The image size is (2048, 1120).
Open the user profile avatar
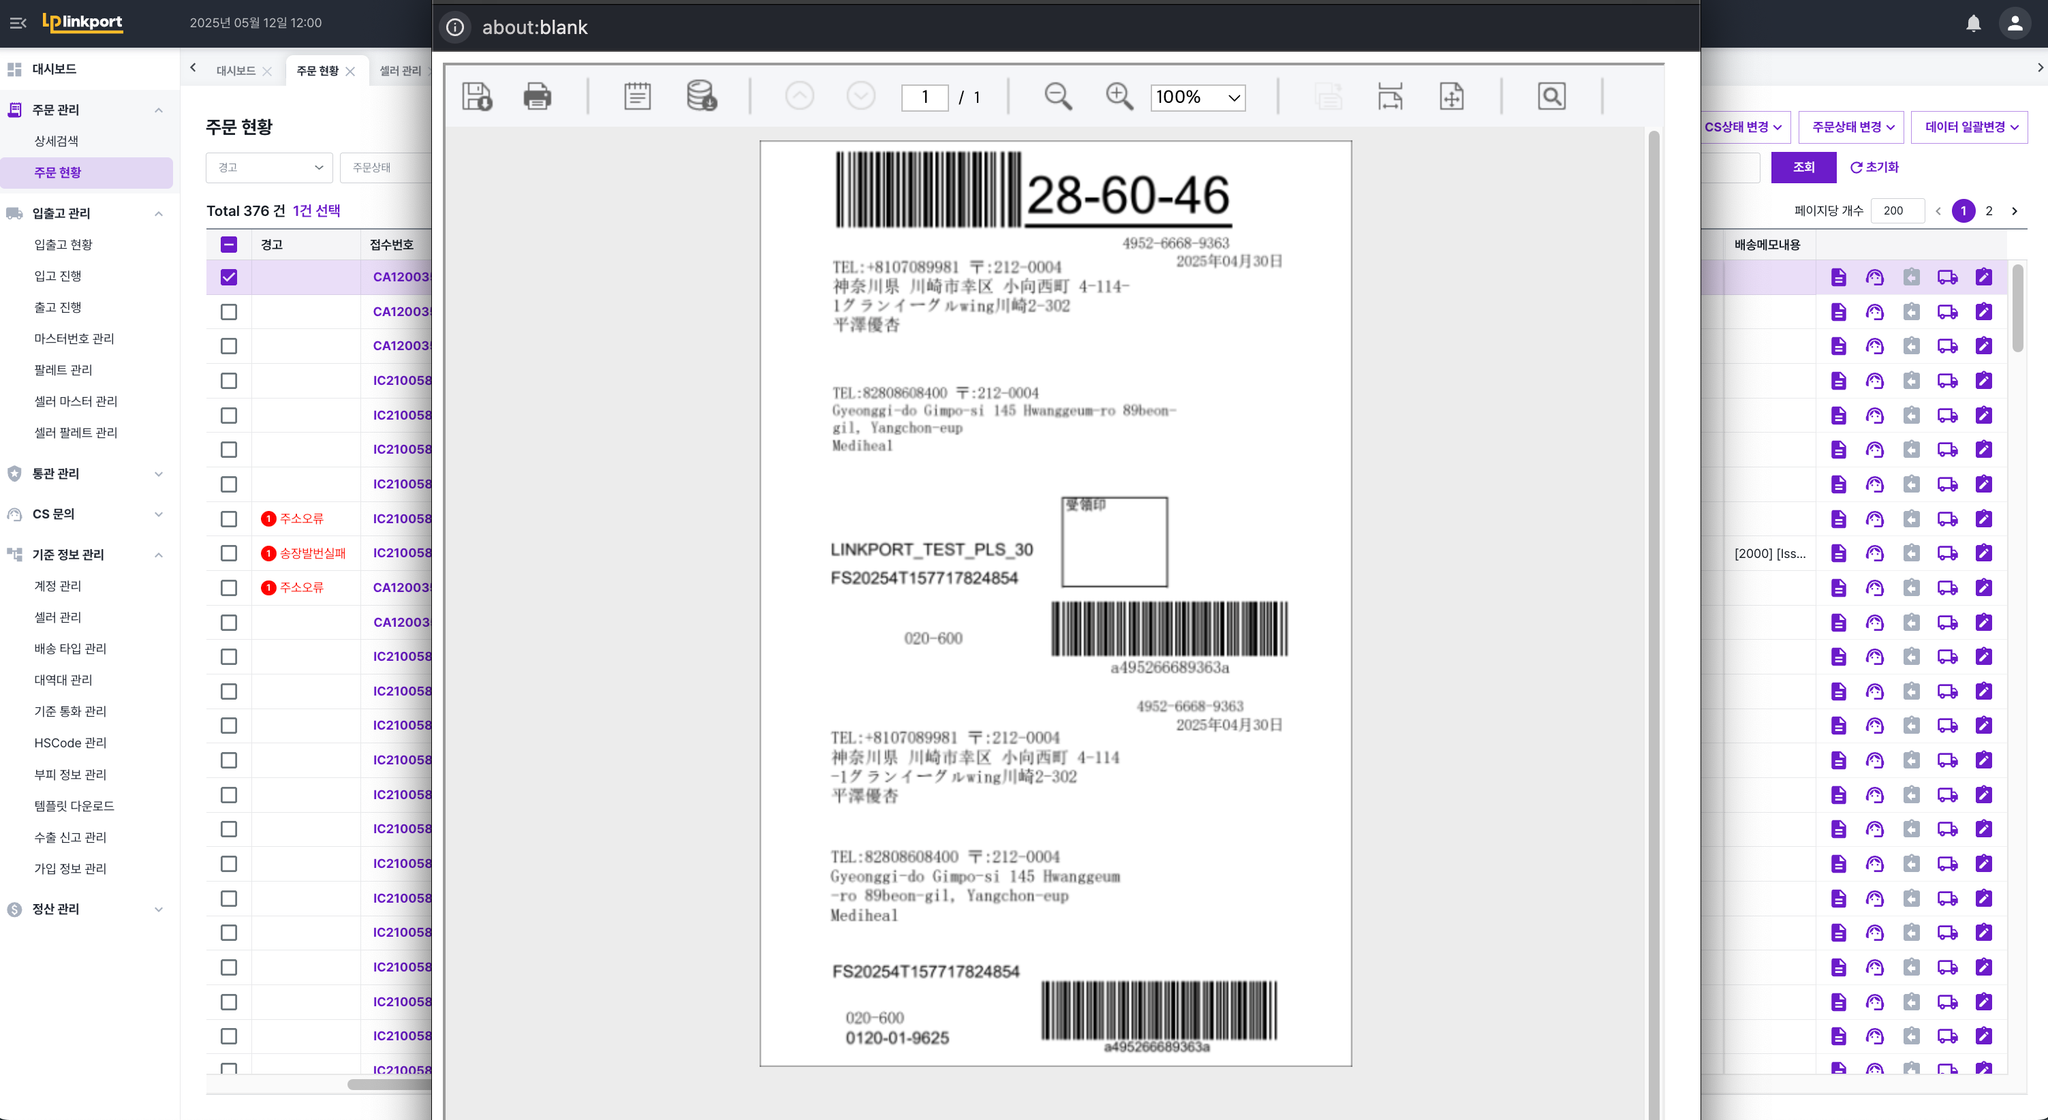[x=2015, y=23]
